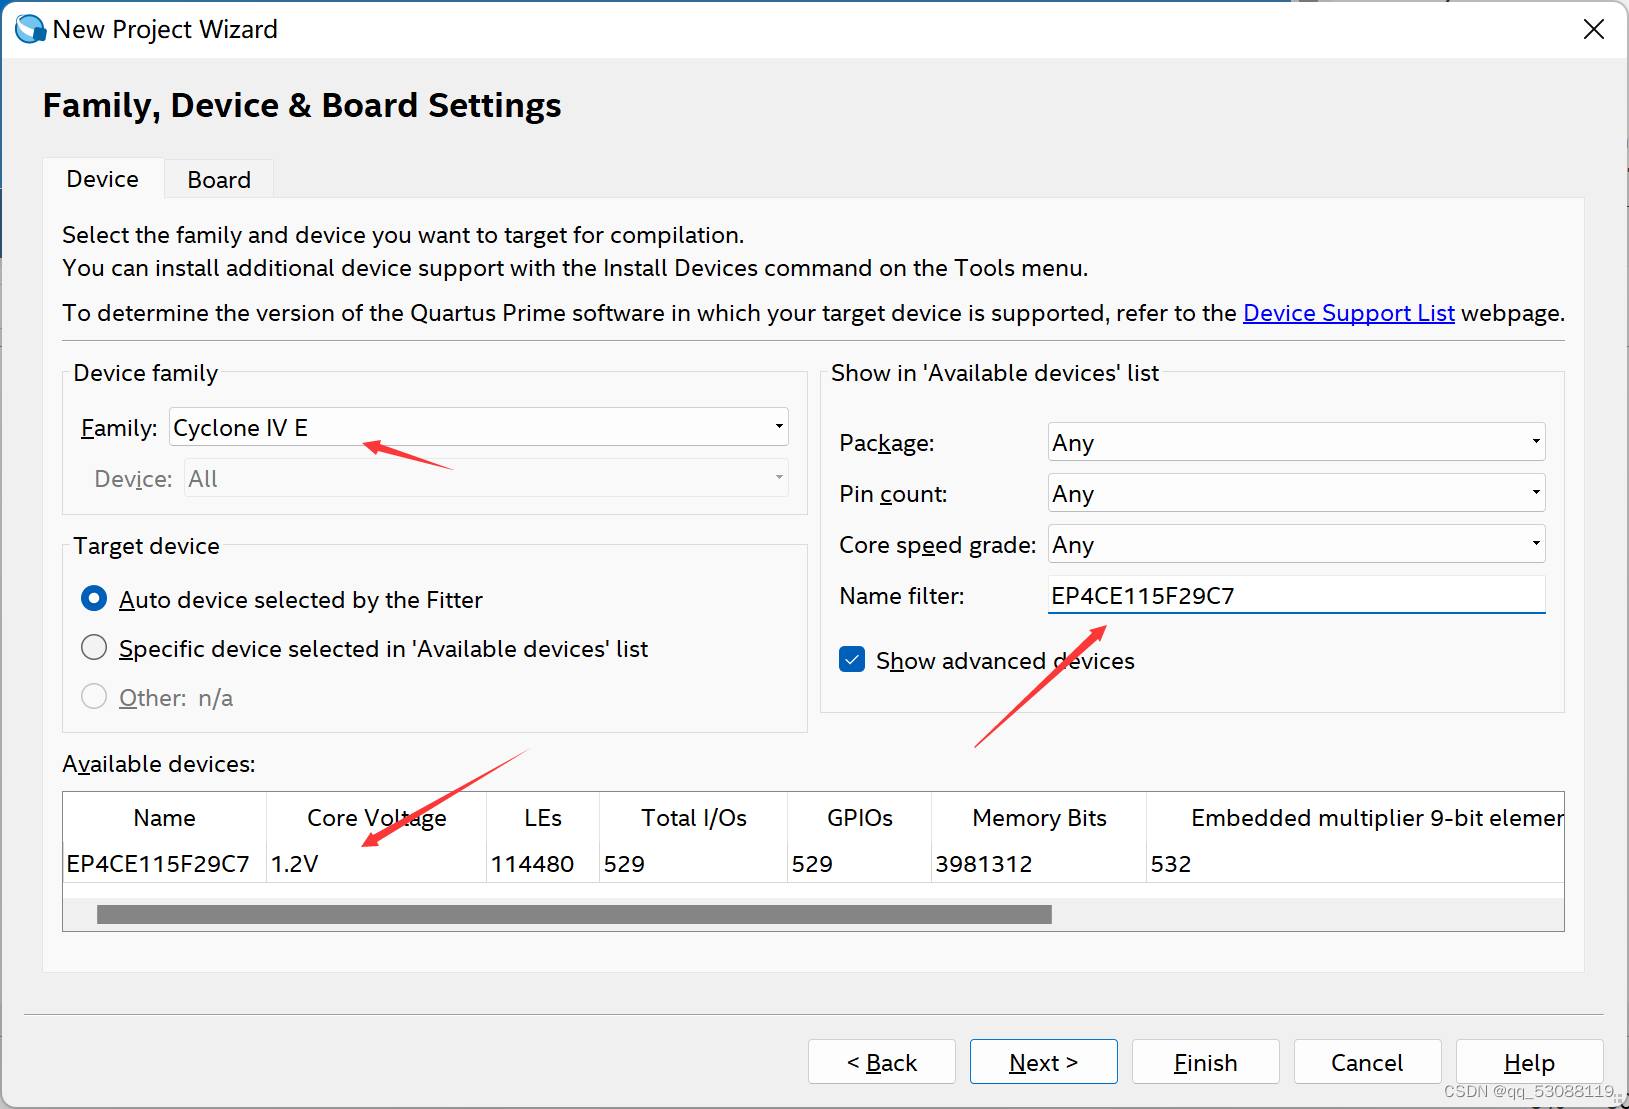Open the Family dropdown showing Cyclone IV E
This screenshot has width=1629, height=1109.
(x=478, y=427)
